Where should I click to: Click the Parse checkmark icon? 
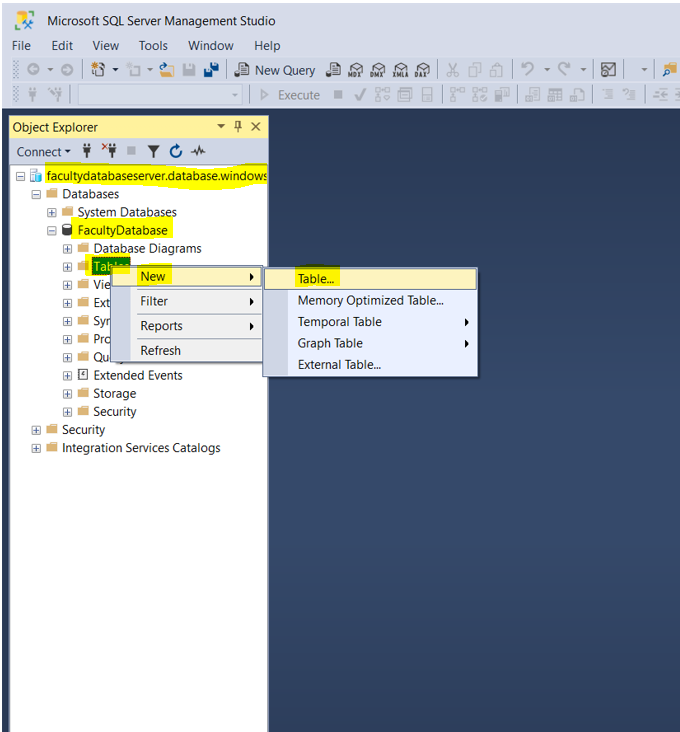[x=360, y=95]
